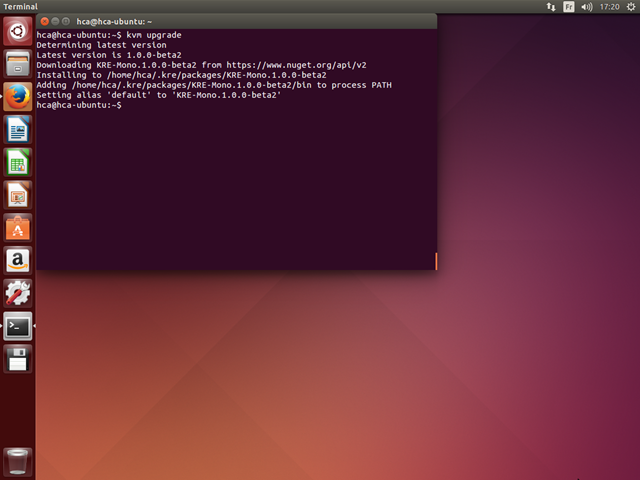Open the Fr keyboard layout indicator
Viewport: 640px width, 480px height.
[569, 7]
